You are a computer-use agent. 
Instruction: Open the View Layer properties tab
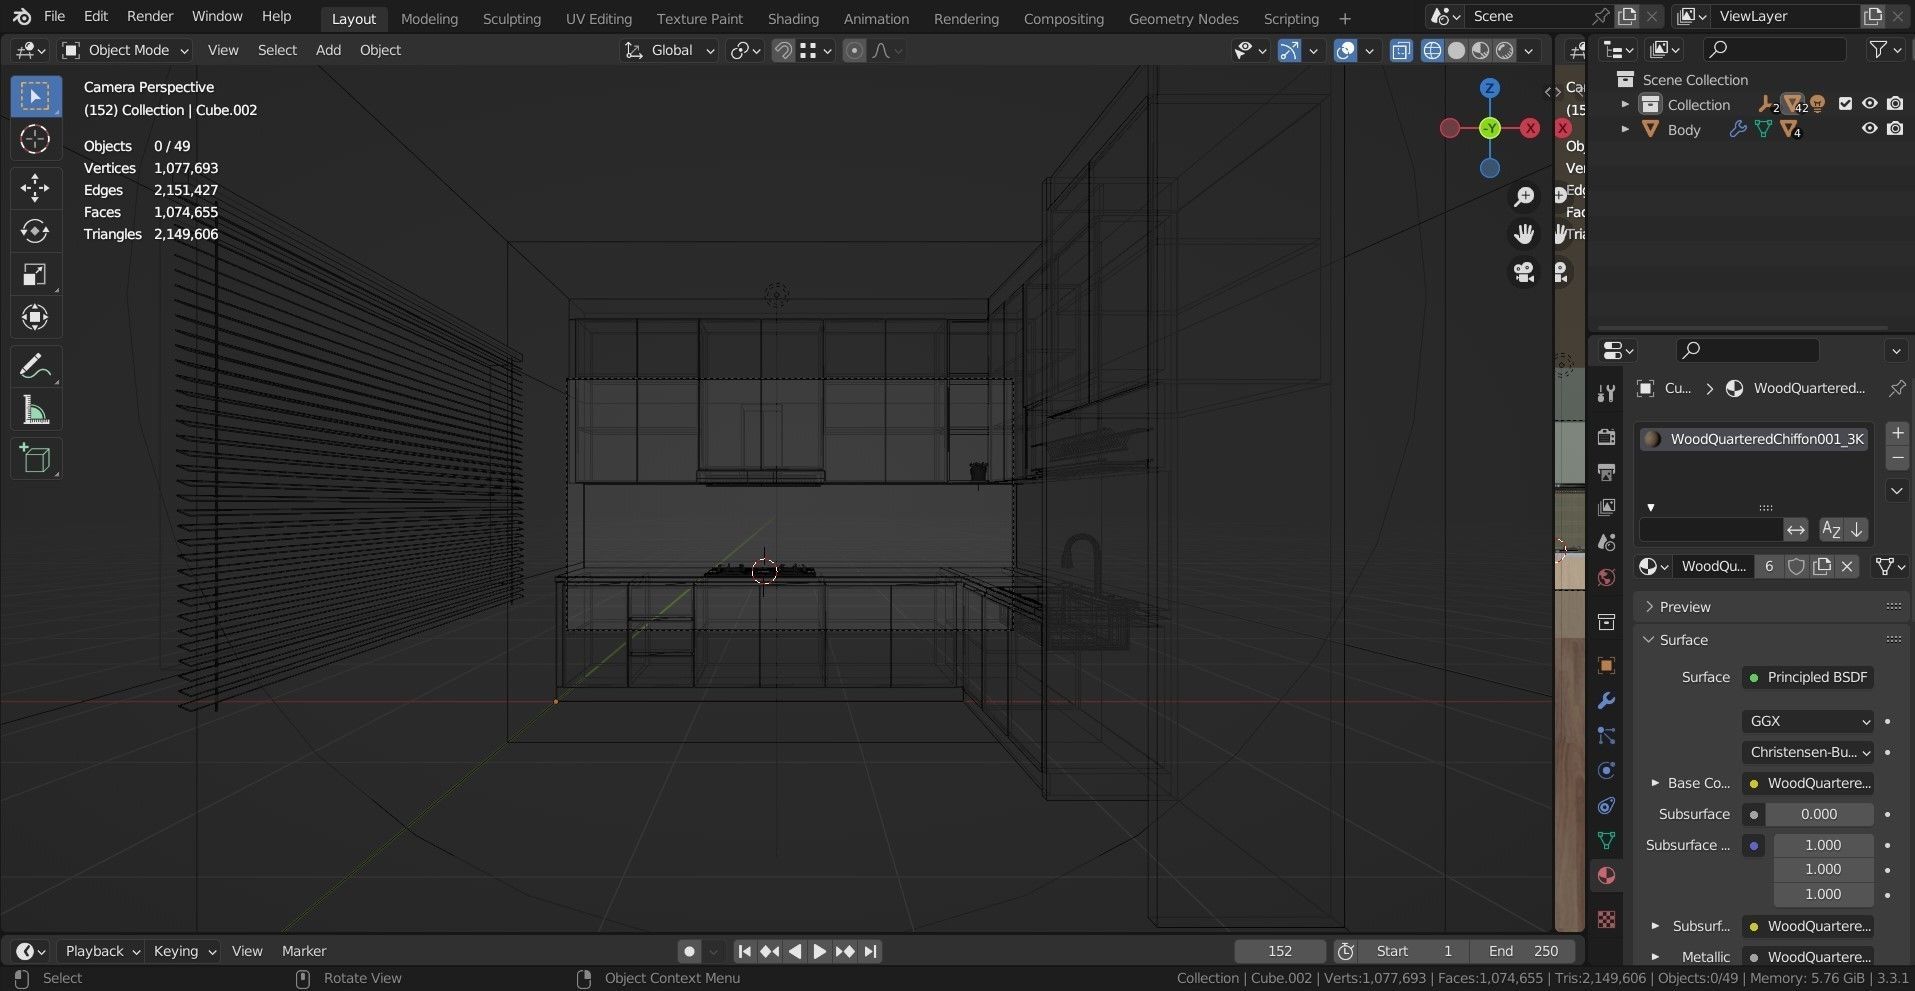pyautogui.click(x=1606, y=507)
